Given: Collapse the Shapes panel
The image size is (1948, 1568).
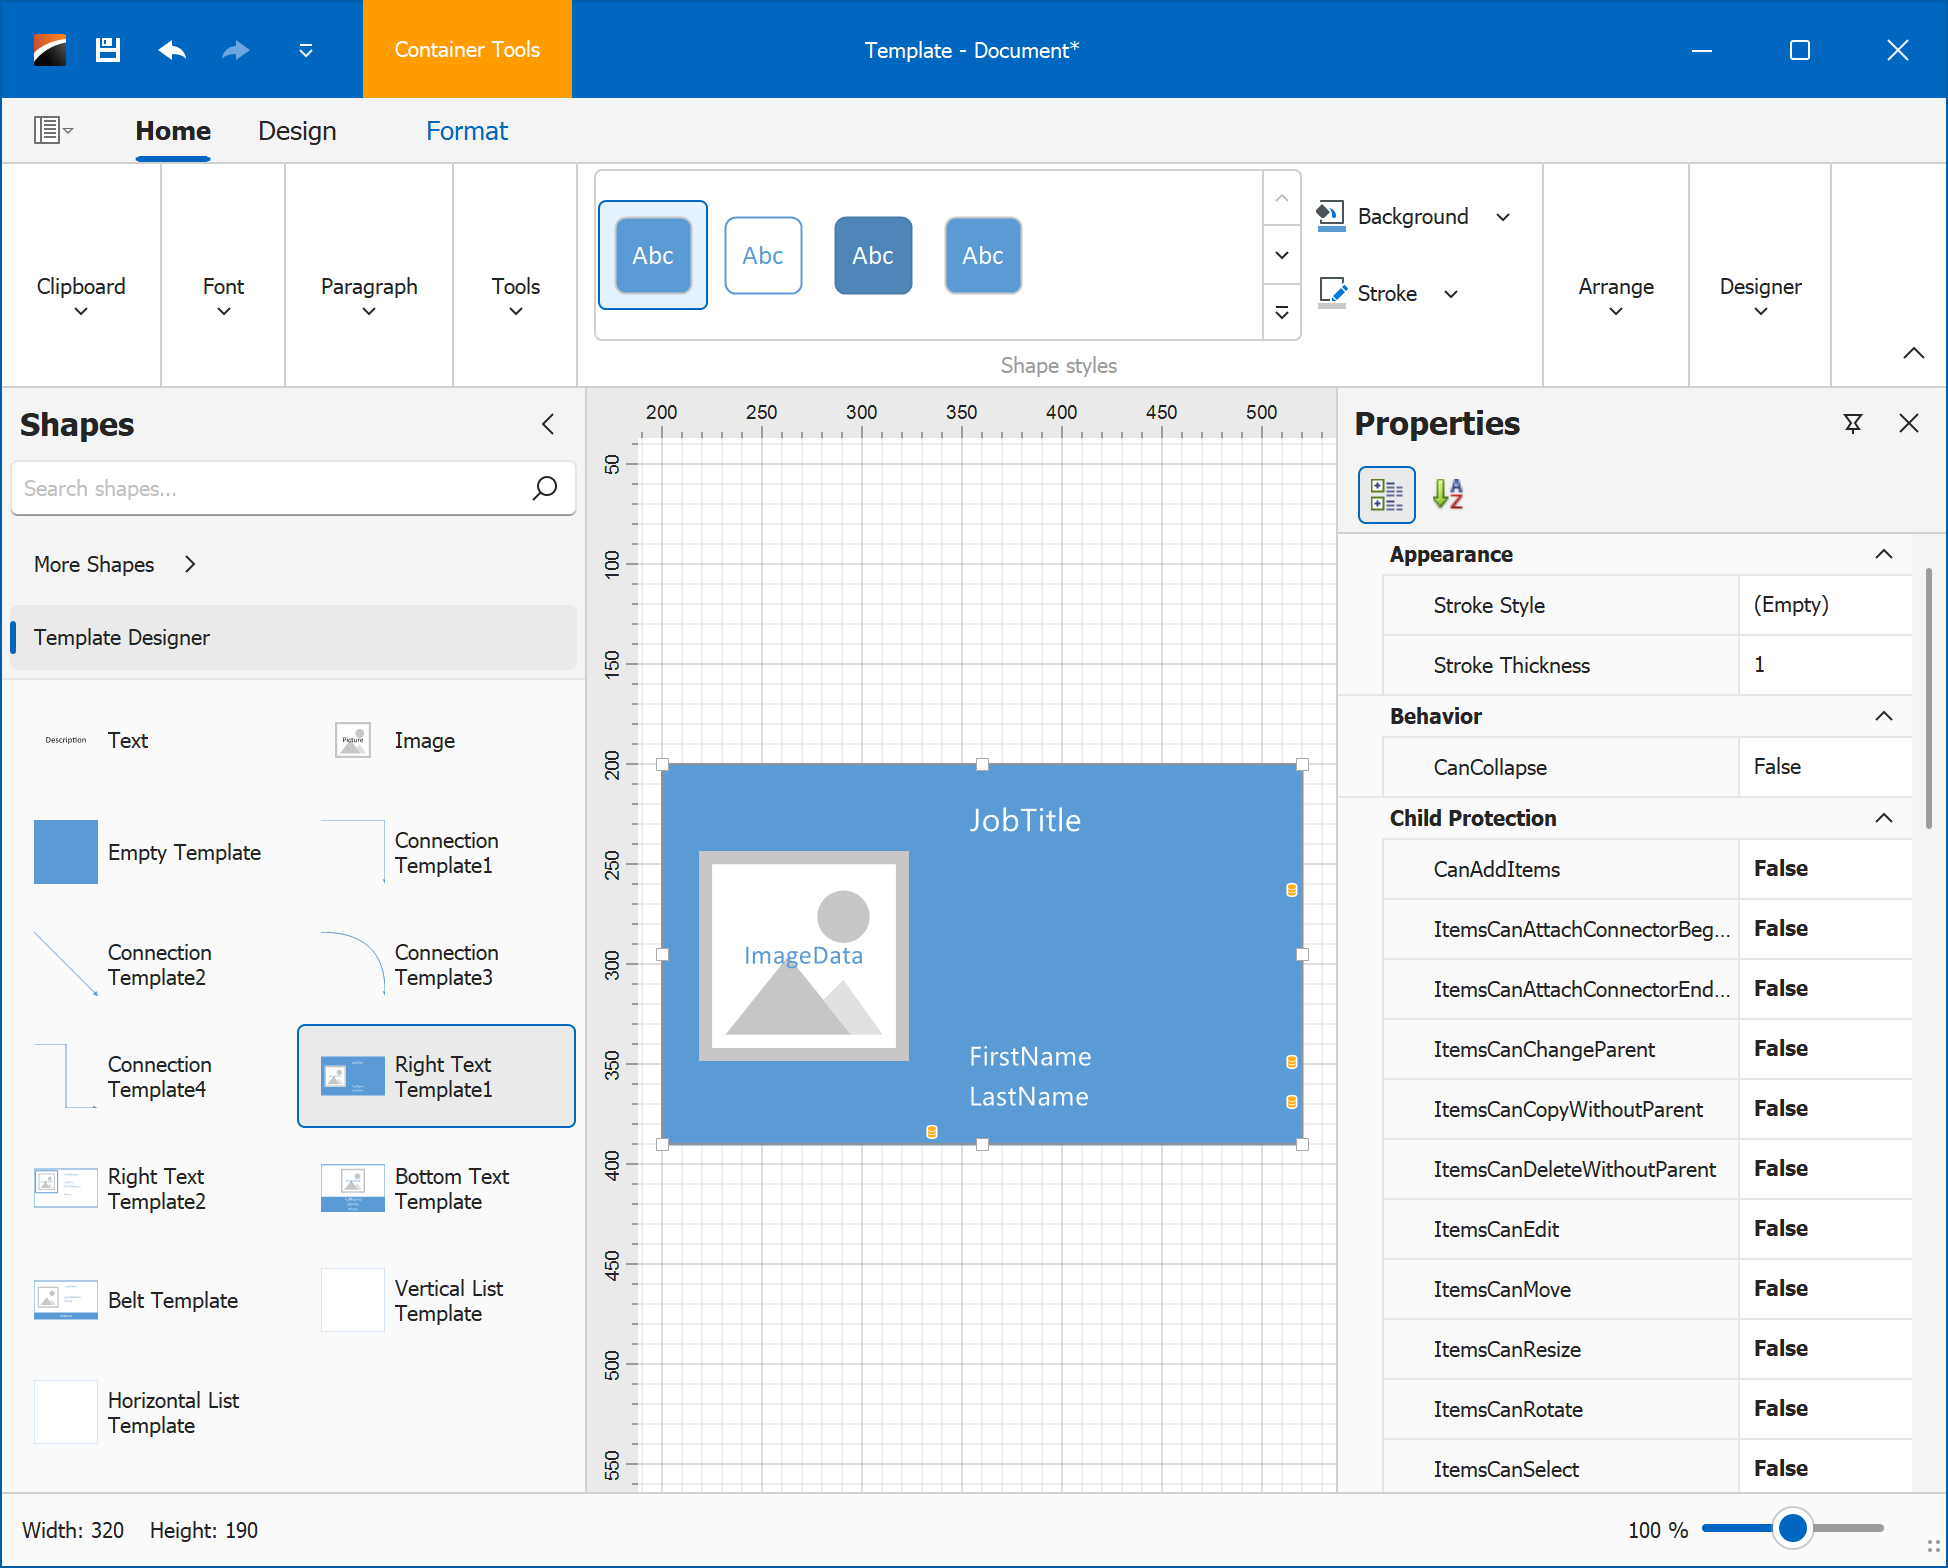Looking at the screenshot, I should click(548, 424).
